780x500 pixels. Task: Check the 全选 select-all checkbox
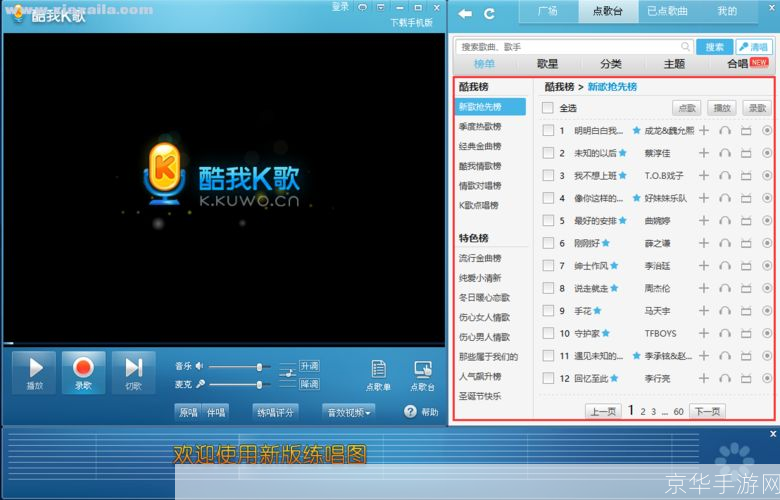(548, 108)
